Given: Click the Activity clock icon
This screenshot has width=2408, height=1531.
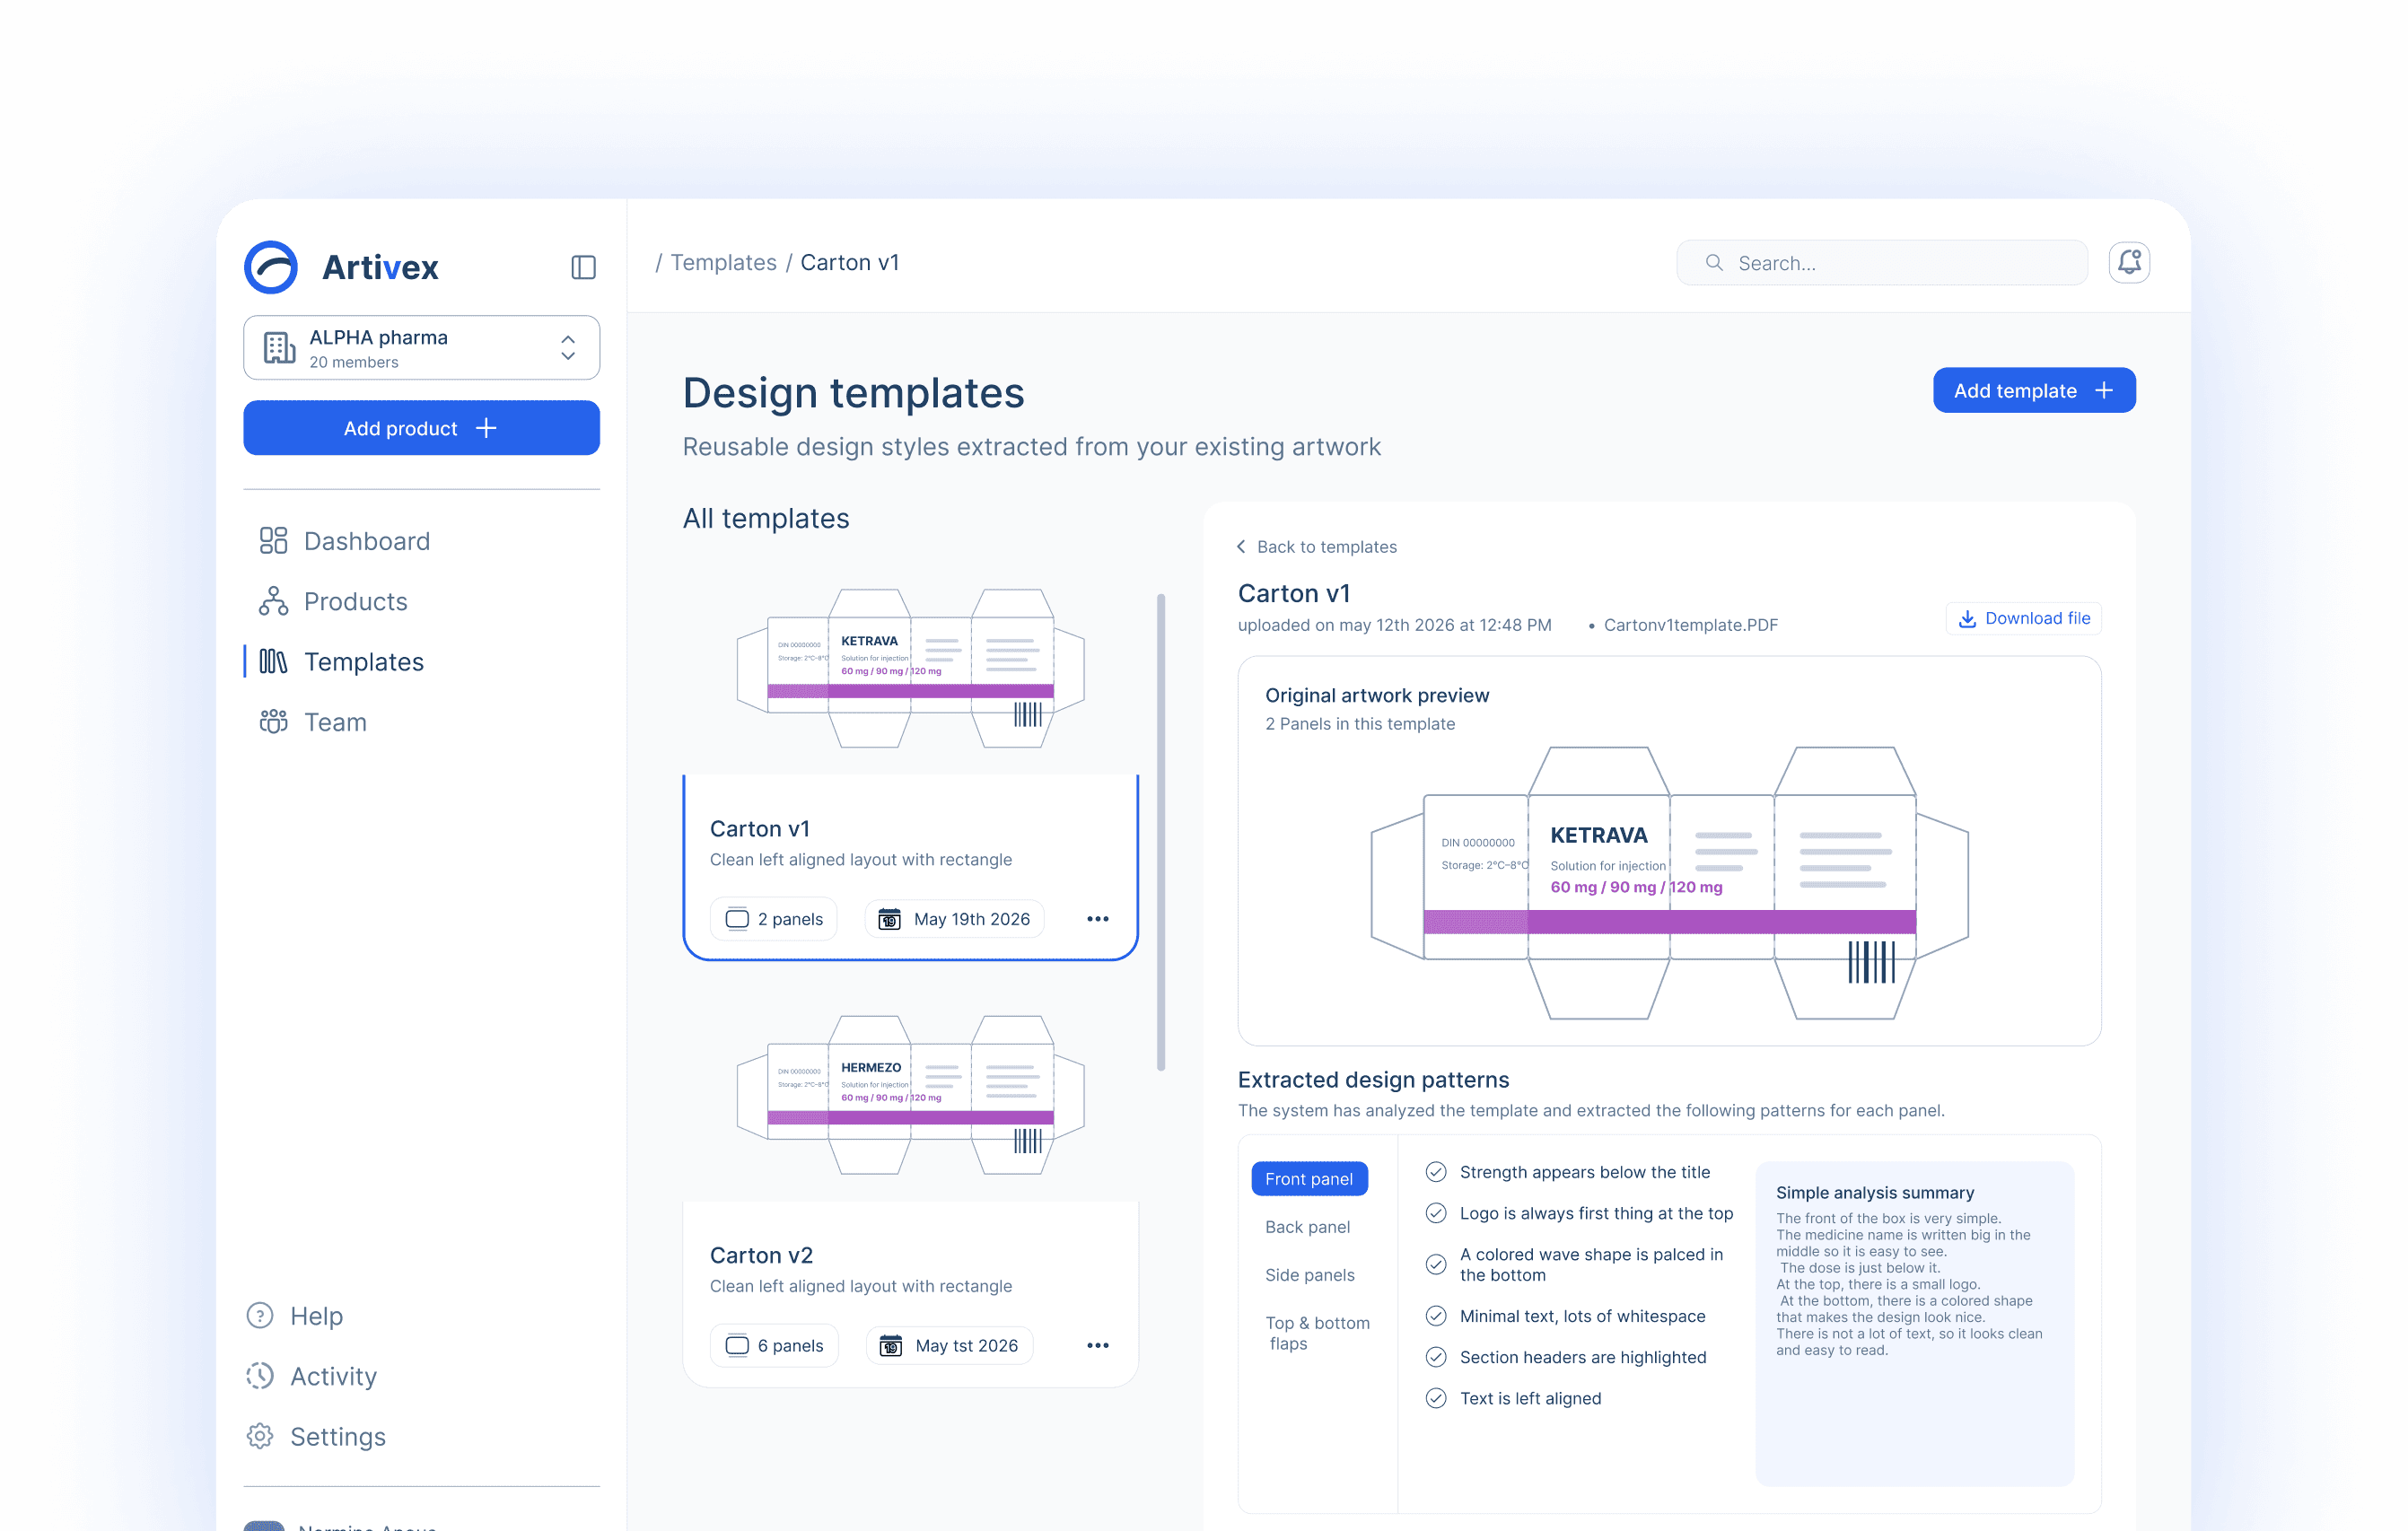Looking at the screenshot, I should coord(260,1376).
